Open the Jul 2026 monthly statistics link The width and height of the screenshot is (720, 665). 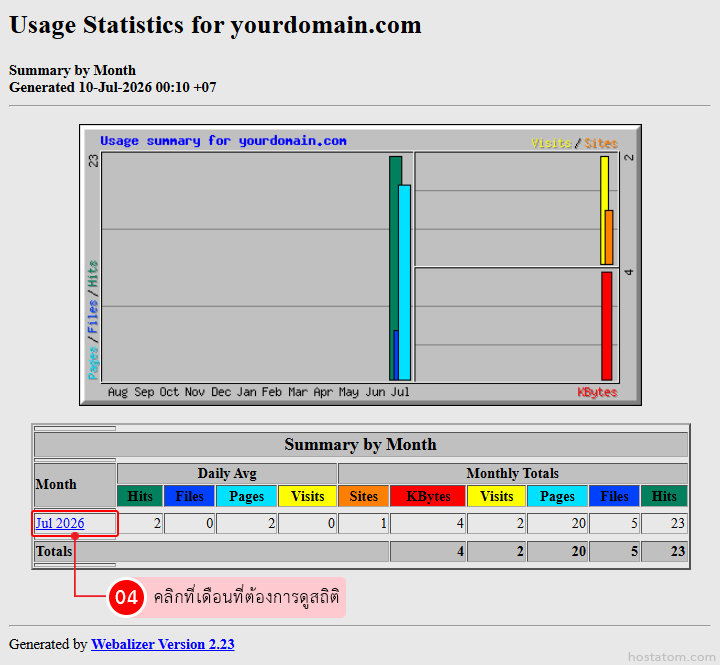60,523
